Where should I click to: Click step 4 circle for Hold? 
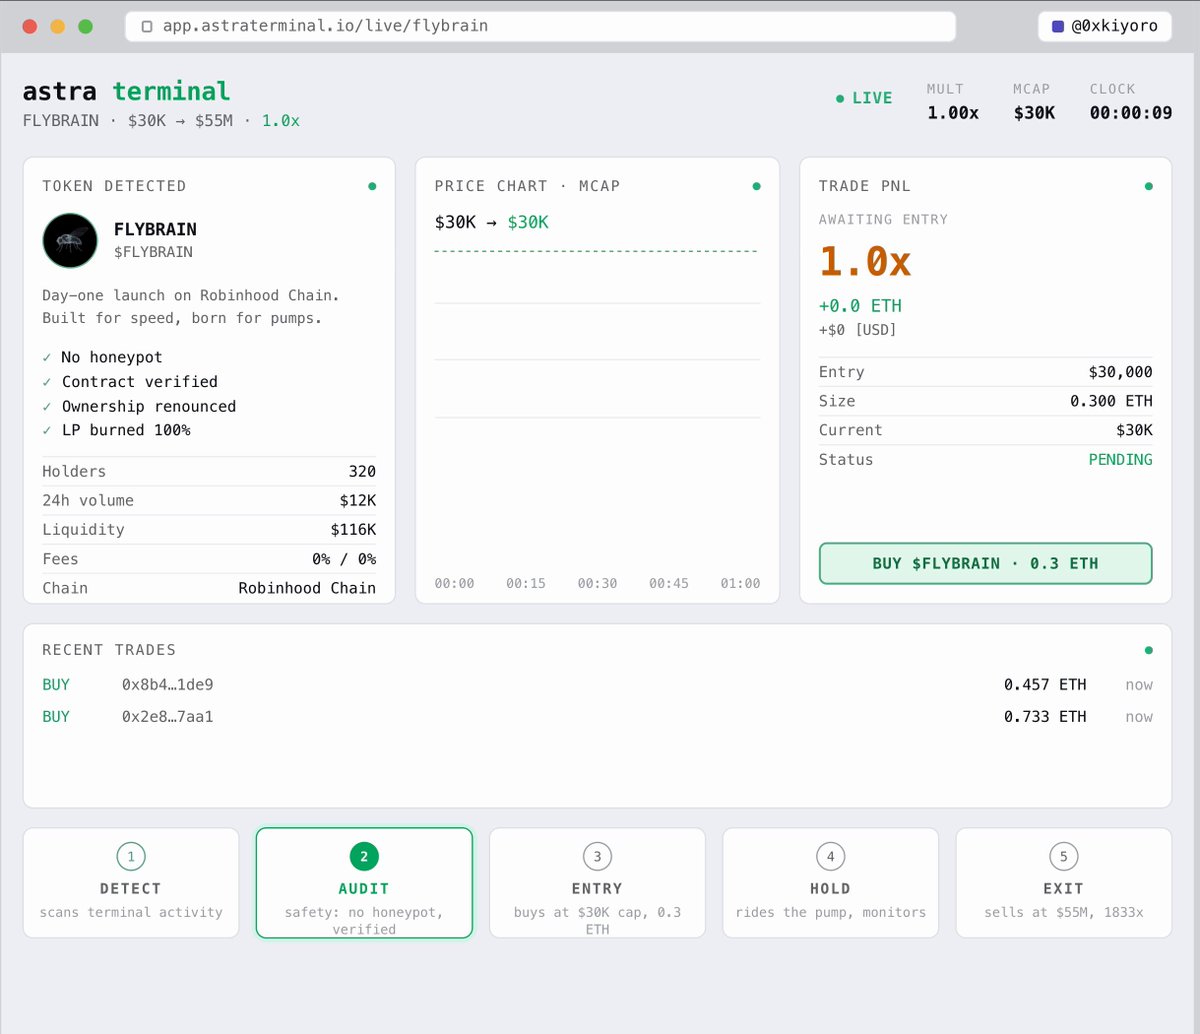[x=830, y=857]
